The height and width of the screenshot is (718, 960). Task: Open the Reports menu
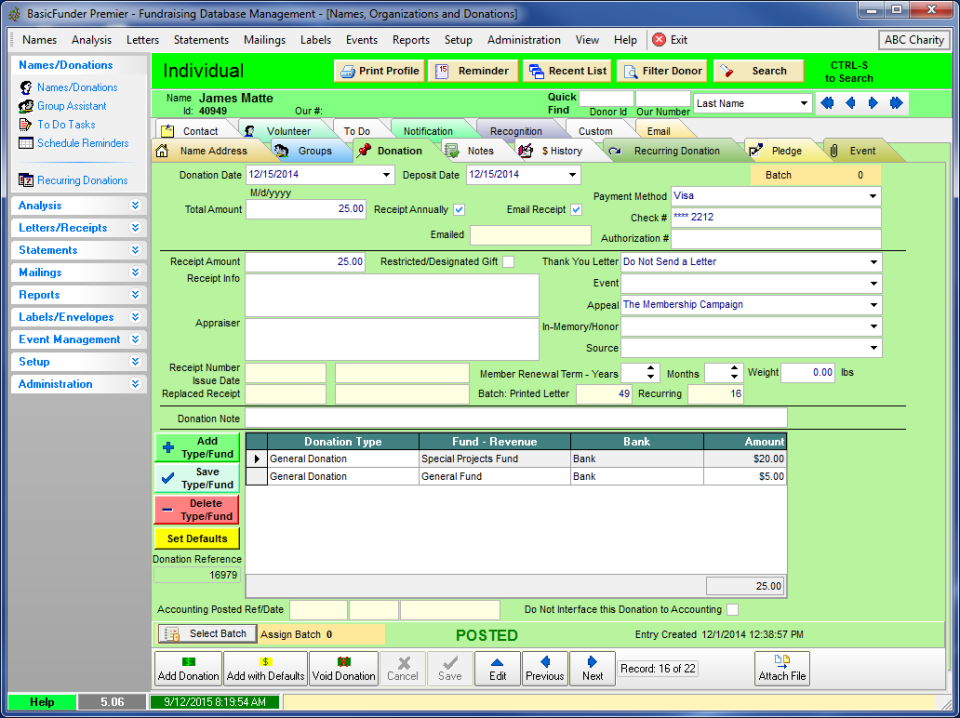(410, 40)
